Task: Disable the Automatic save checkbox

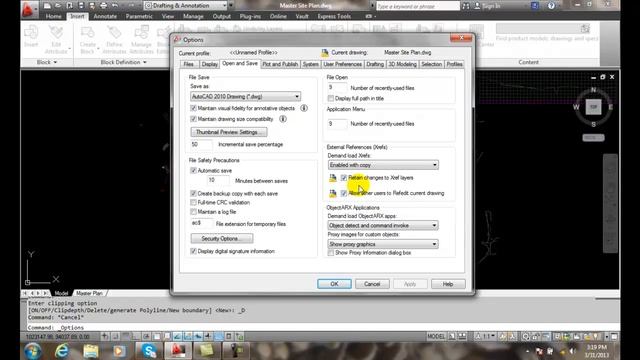Action: pos(193,170)
